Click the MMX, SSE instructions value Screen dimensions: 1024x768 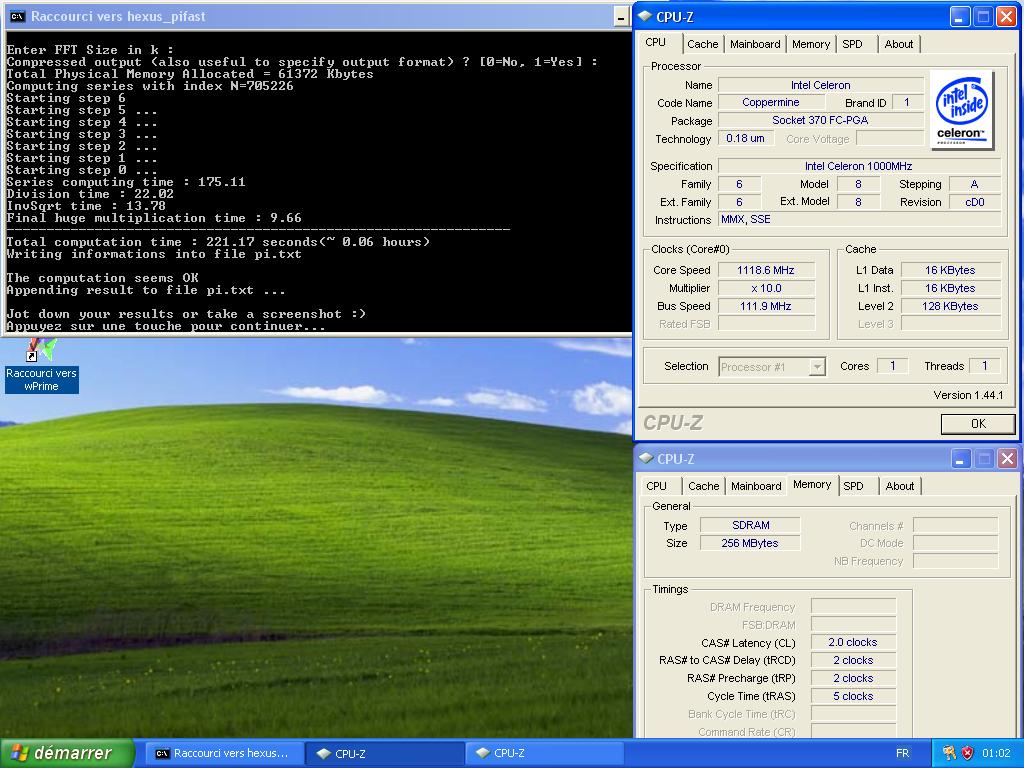[859, 219]
